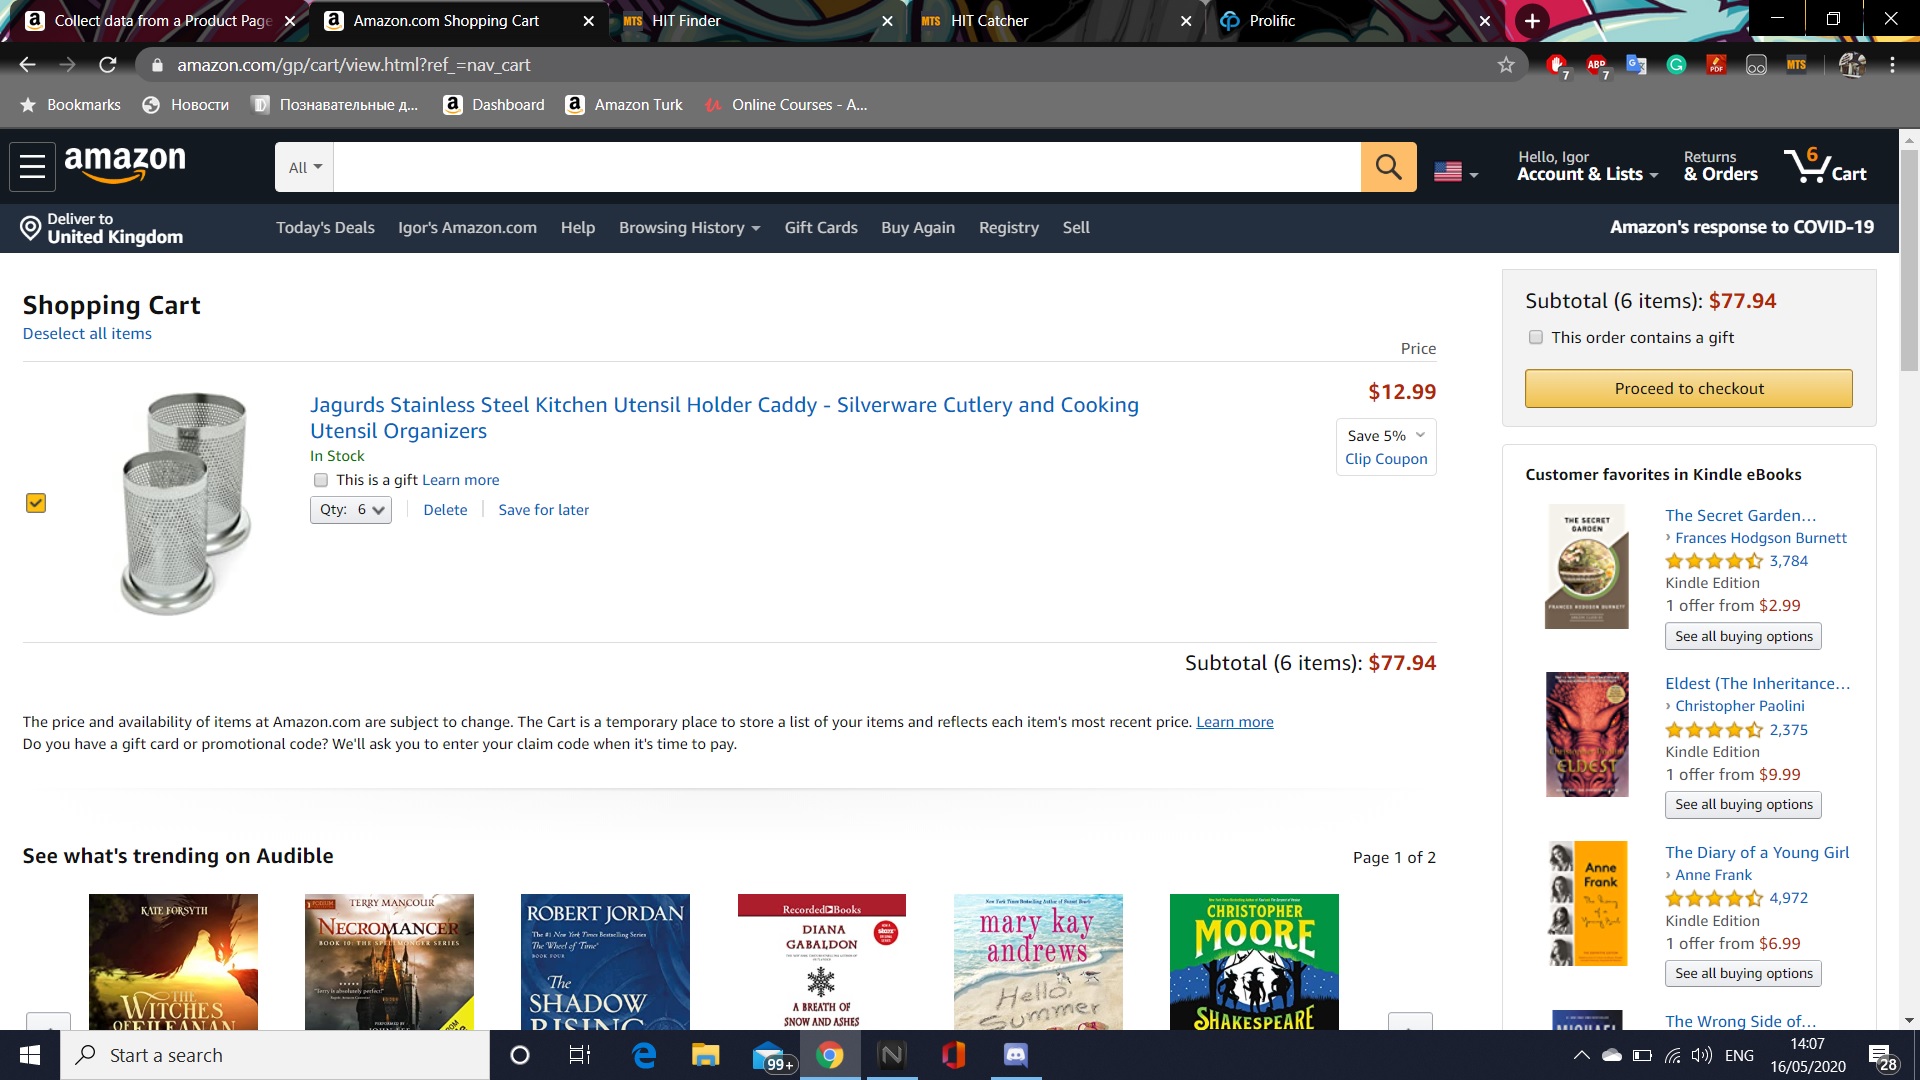
Task: Switch to the HIT Finder tab
Action: (x=758, y=21)
